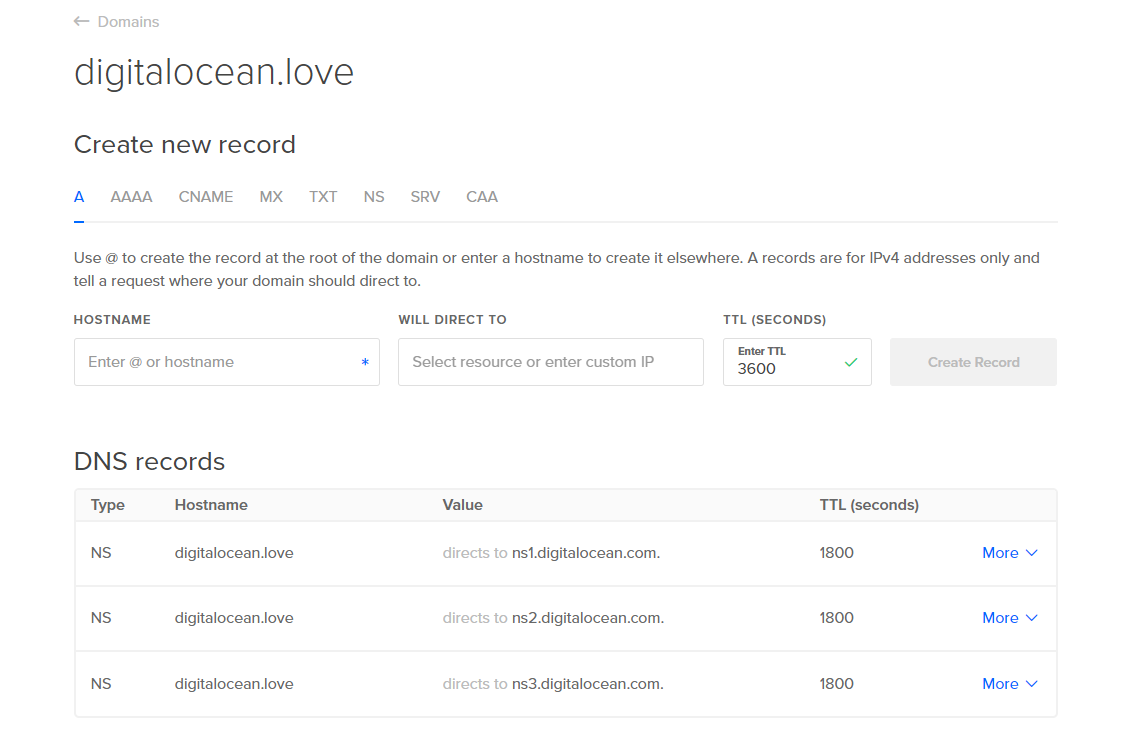
Task: Open the NS record tab
Action: 374,197
